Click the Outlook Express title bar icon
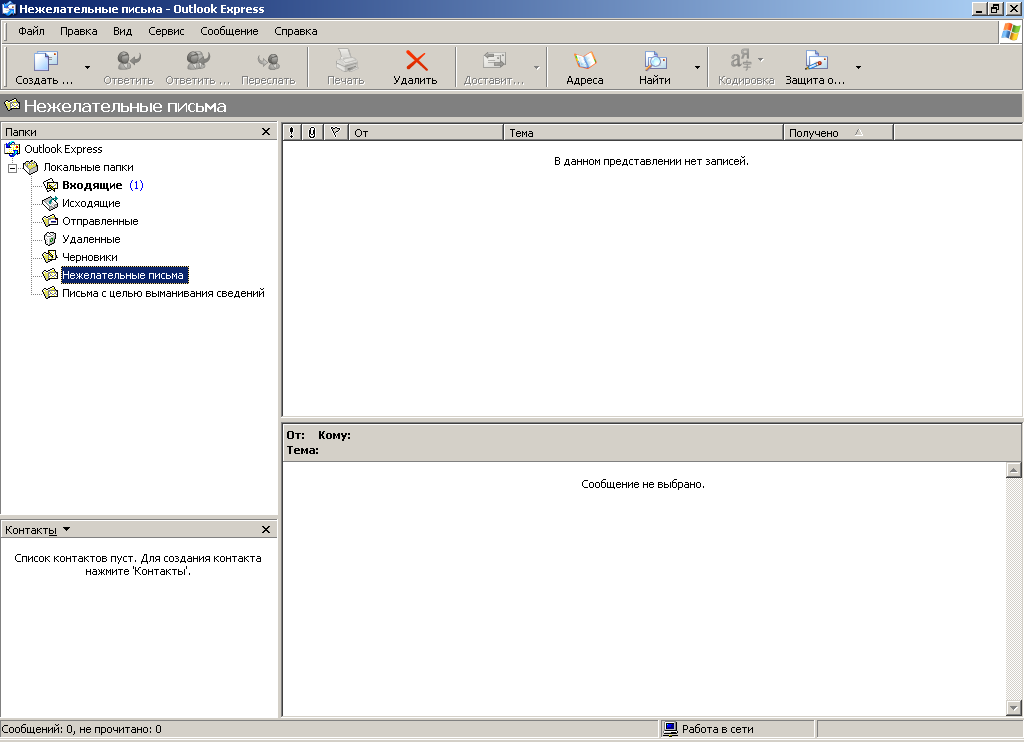 click(x=8, y=8)
